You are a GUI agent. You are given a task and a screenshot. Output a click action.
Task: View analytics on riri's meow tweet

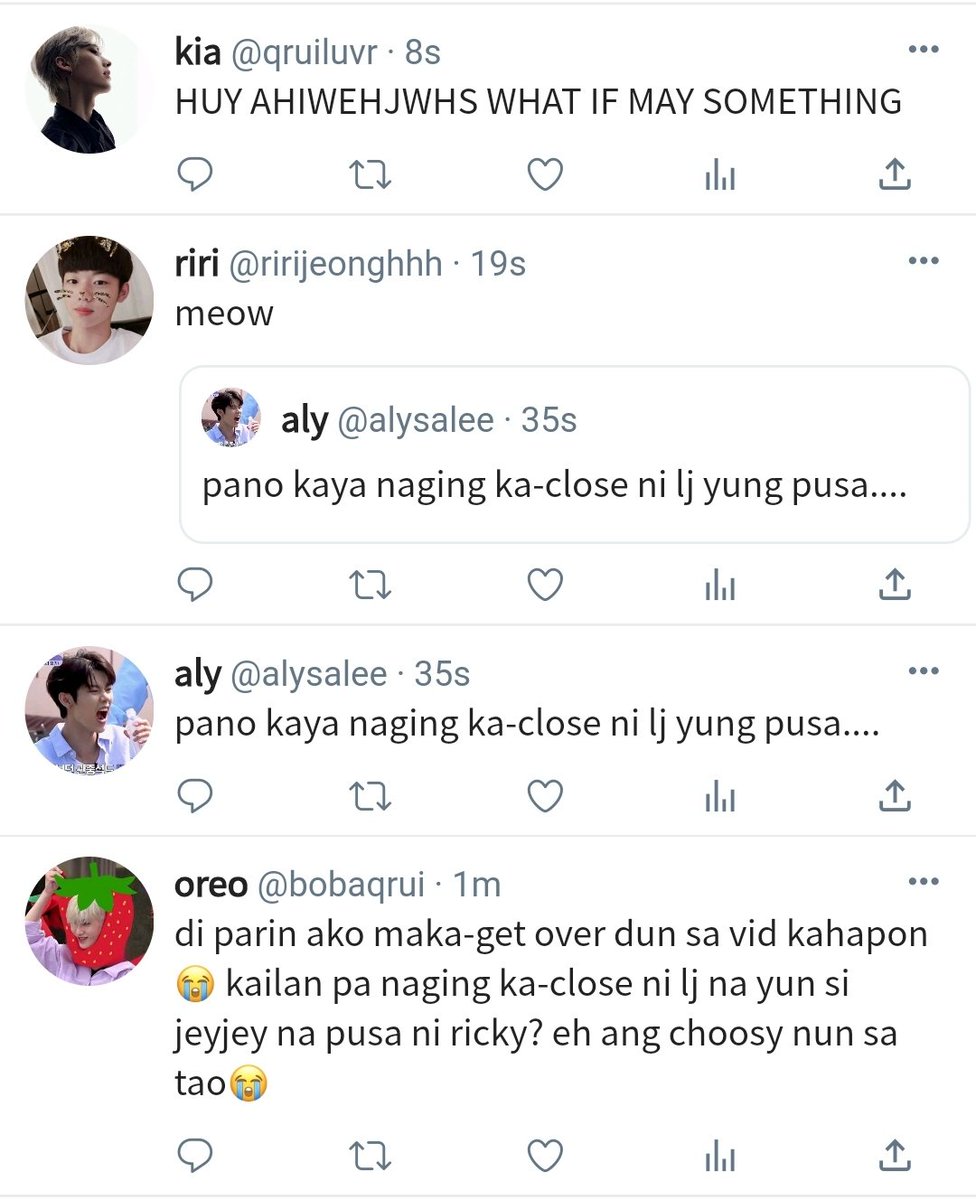720,585
